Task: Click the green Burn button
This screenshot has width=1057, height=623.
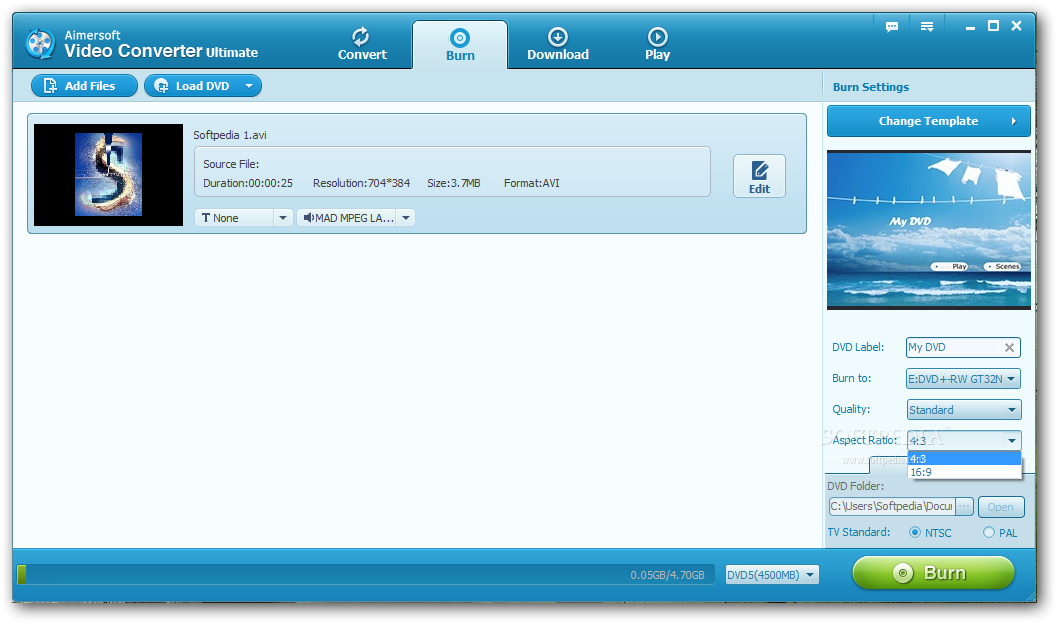Action: tap(933, 573)
